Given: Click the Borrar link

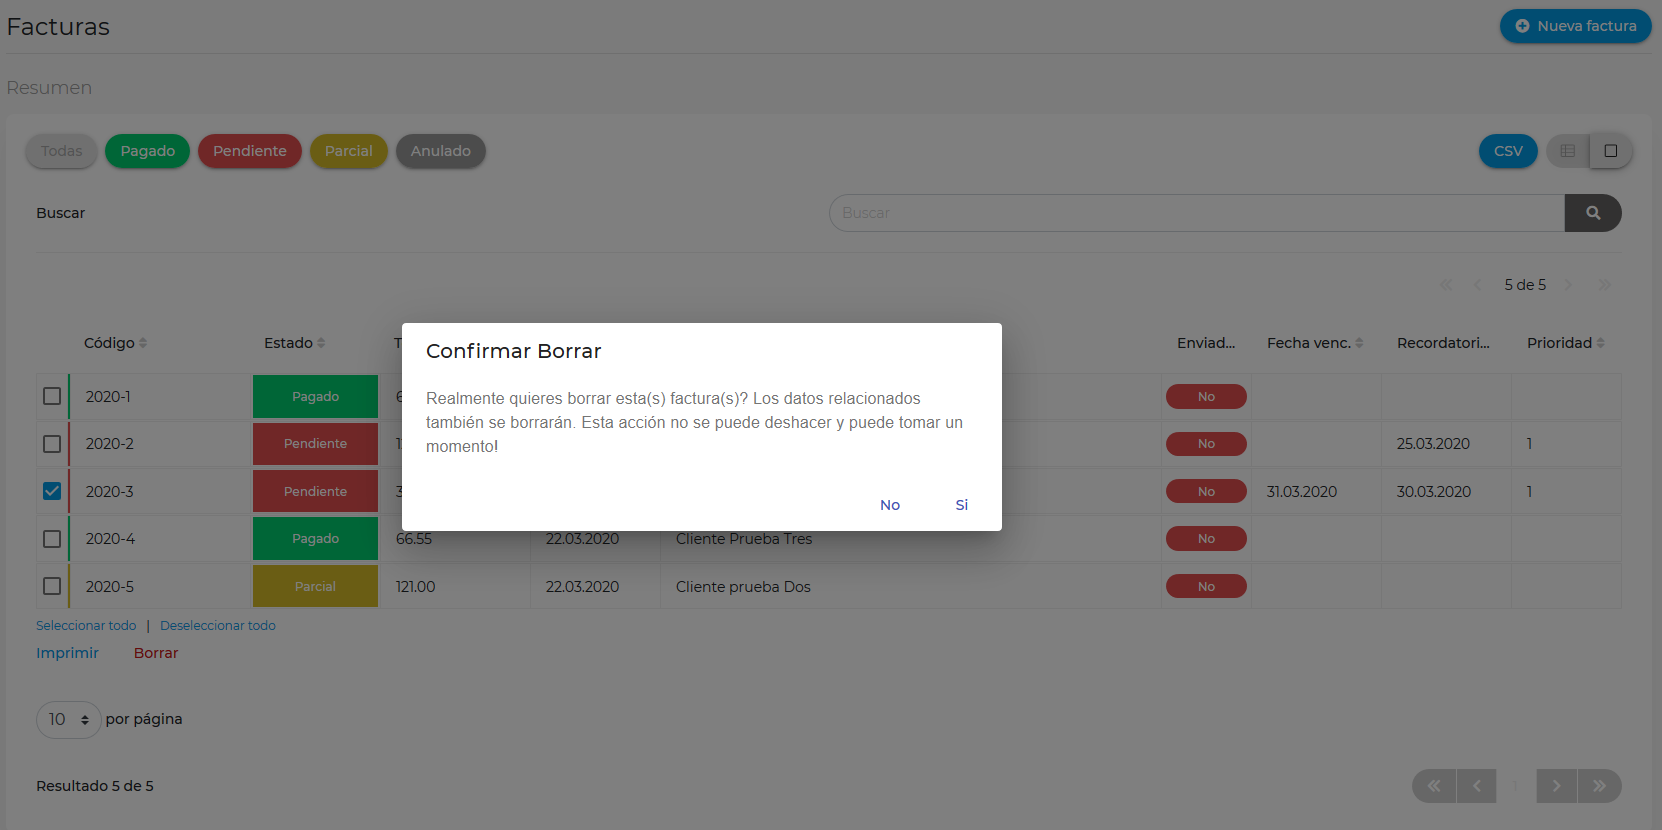Looking at the screenshot, I should tap(156, 653).
